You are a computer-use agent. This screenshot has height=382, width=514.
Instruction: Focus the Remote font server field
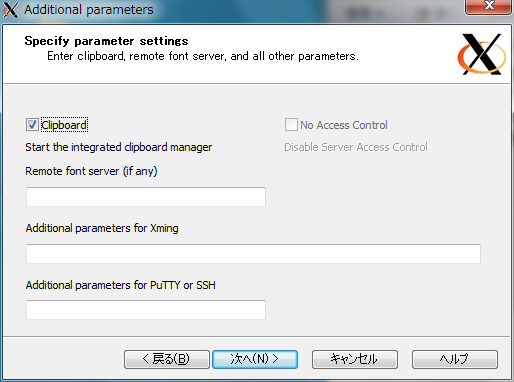[146, 197]
